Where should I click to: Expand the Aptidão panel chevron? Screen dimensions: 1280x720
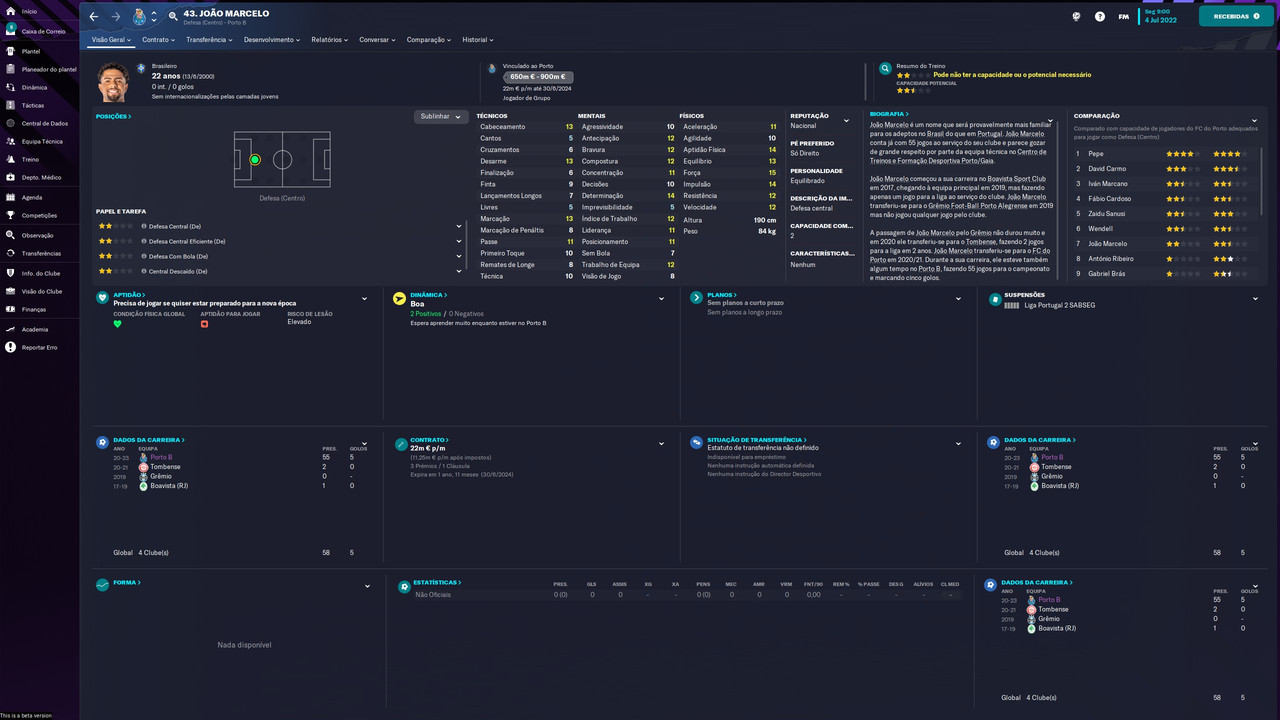[x=367, y=299]
